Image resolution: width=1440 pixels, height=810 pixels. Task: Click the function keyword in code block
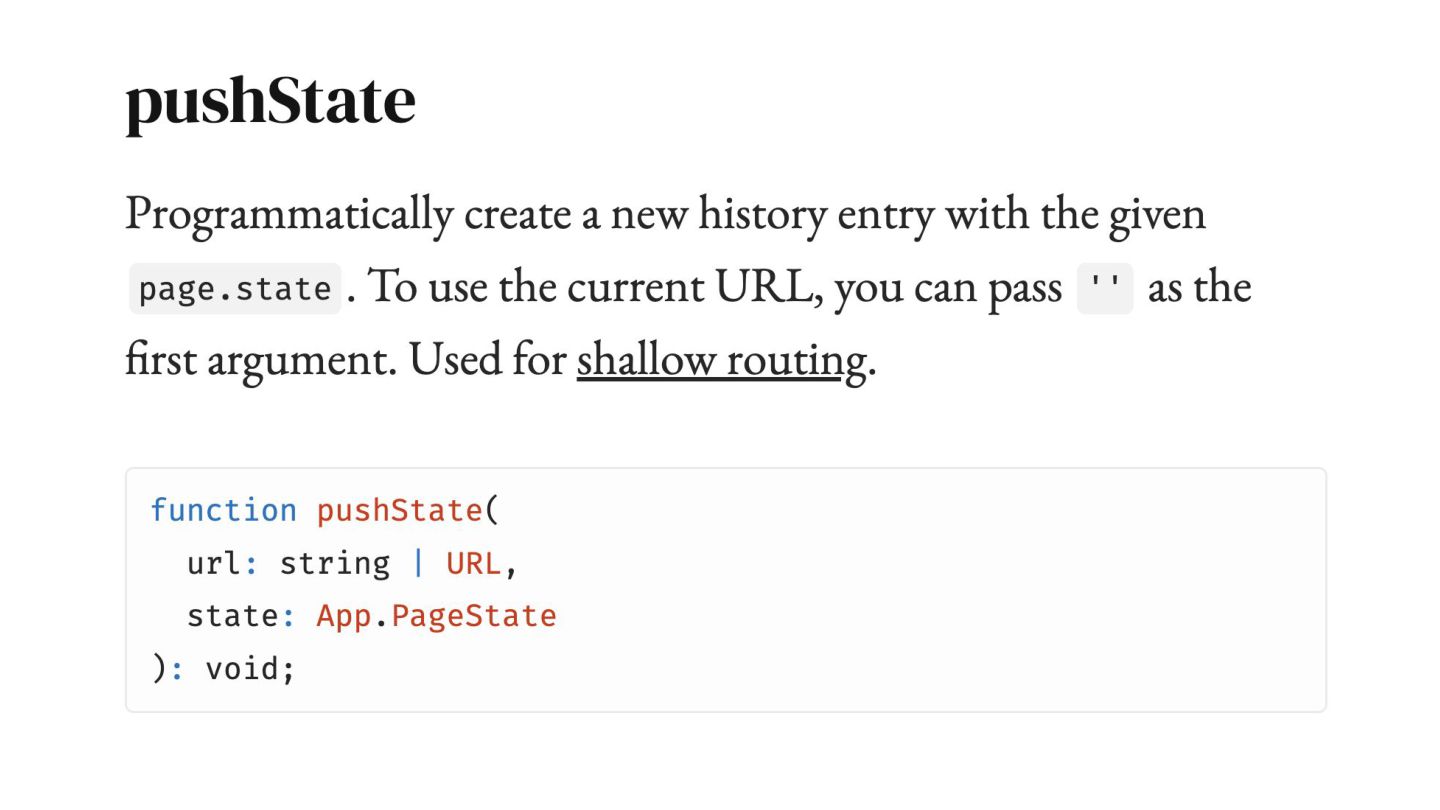[x=224, y=510]
